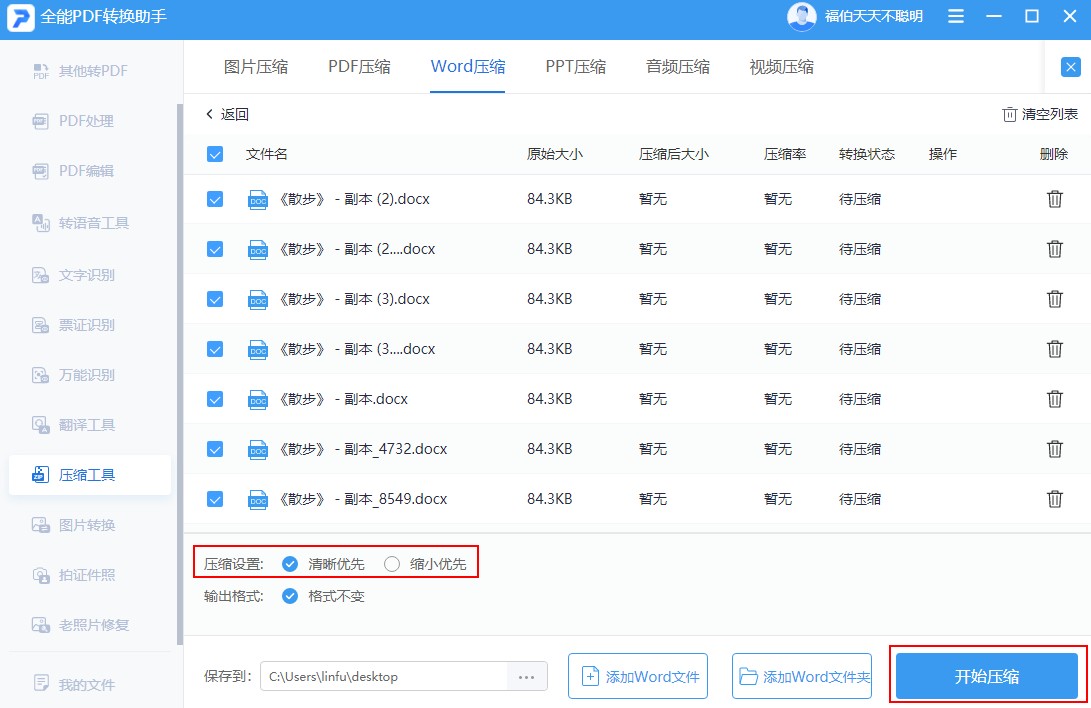Open 万能识别 sidebar section
The width and height of the screenshot is (1091, 708).
coord(73,375)
